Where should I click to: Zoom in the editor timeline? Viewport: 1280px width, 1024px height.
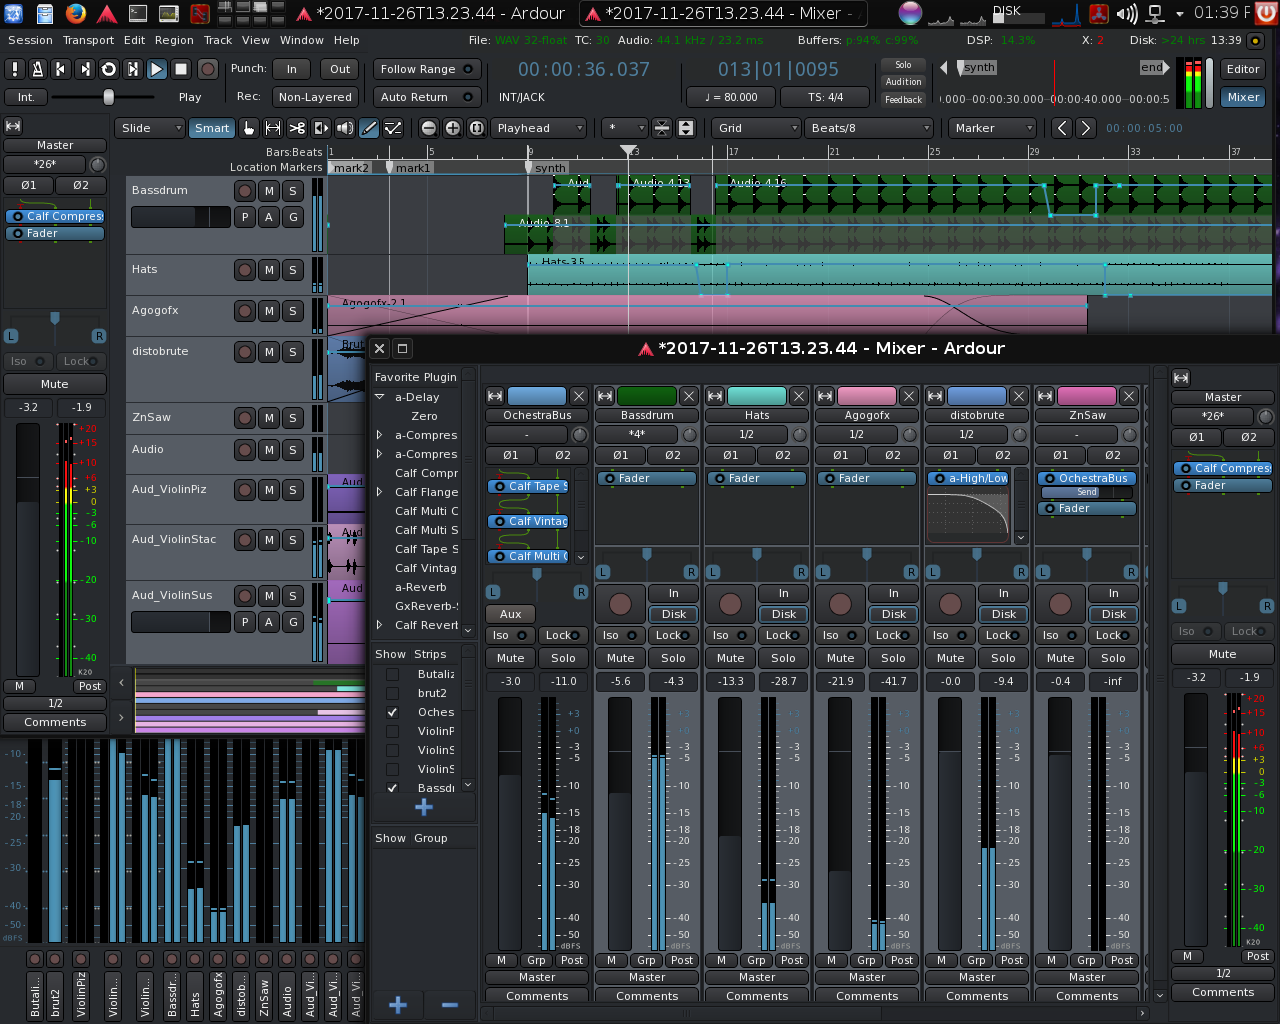[x=453, y=128]
